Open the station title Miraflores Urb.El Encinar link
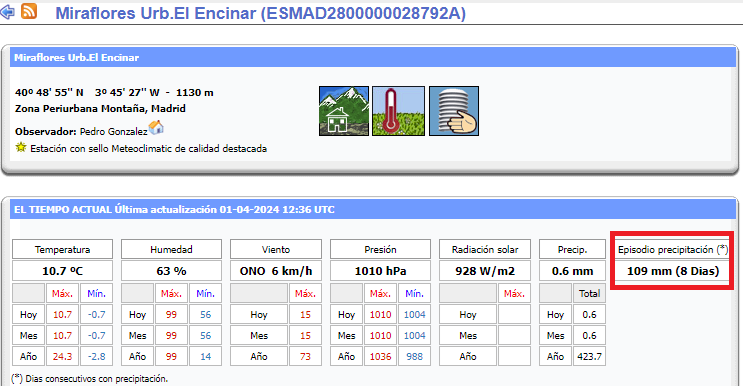 pyautogui.click(x=260, y=13)
